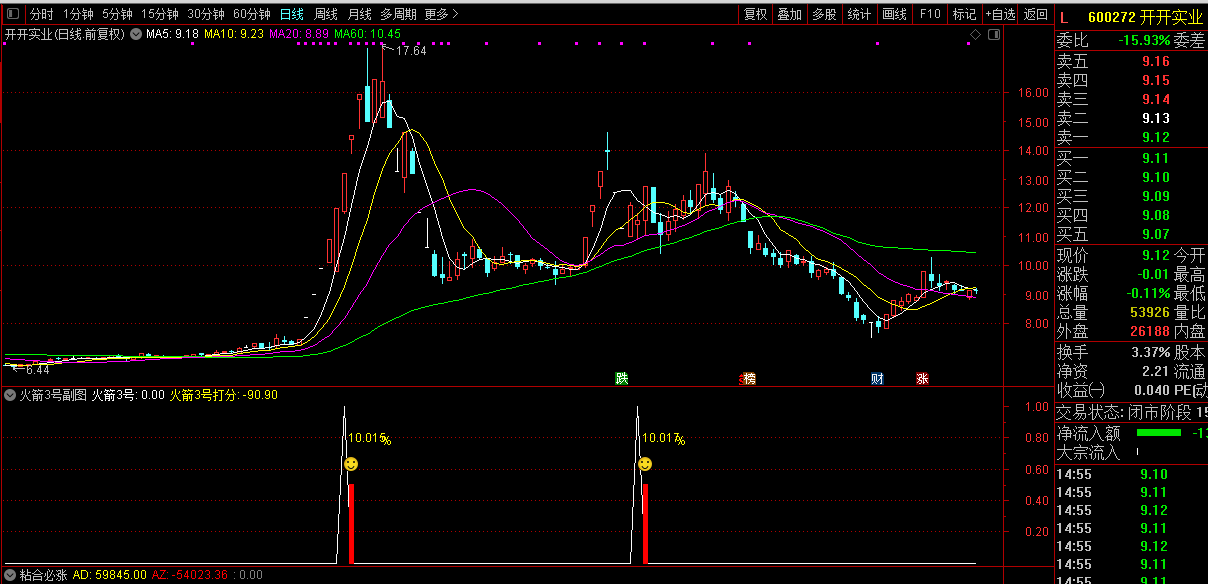Click the 17.64 peak price label
Viewport: 1208px width, 584px height.
point(410,51)
